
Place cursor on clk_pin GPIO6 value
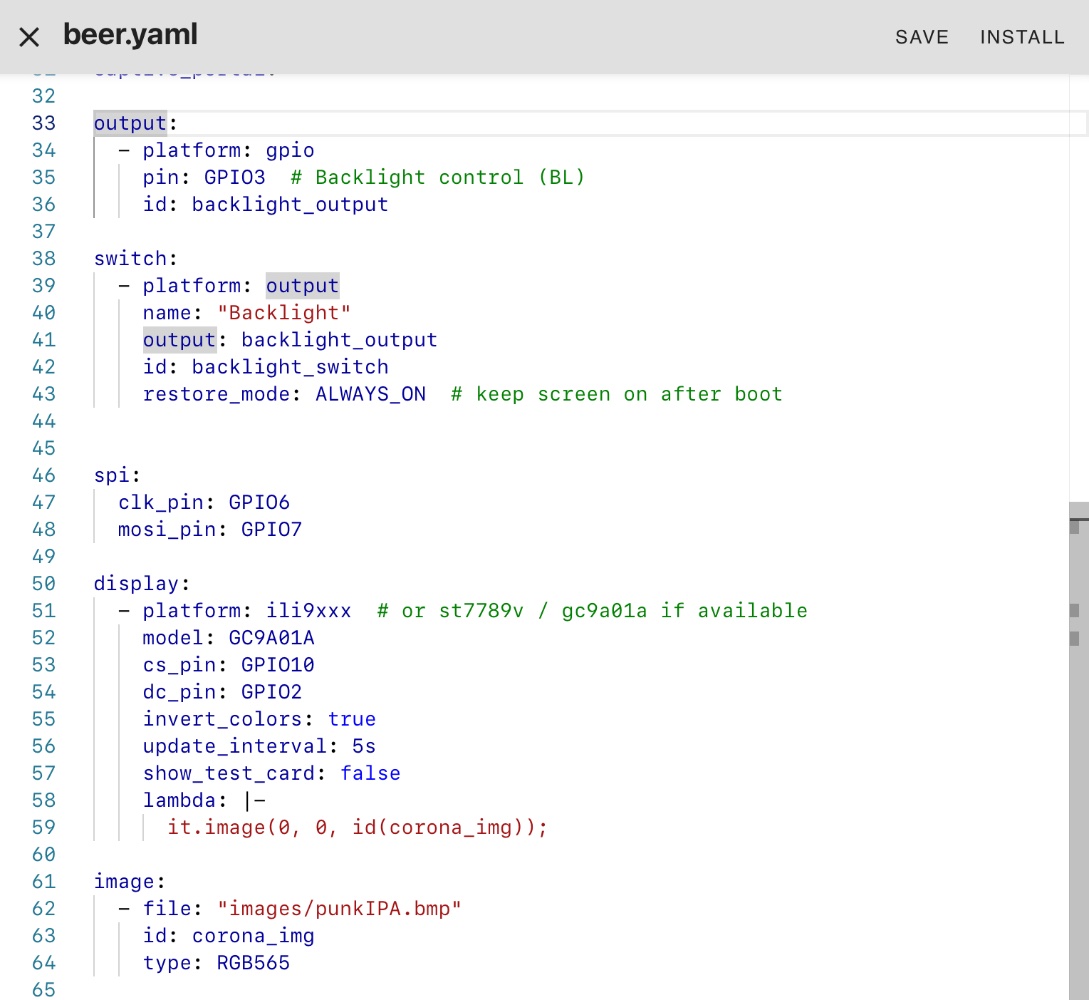[259, 502]
